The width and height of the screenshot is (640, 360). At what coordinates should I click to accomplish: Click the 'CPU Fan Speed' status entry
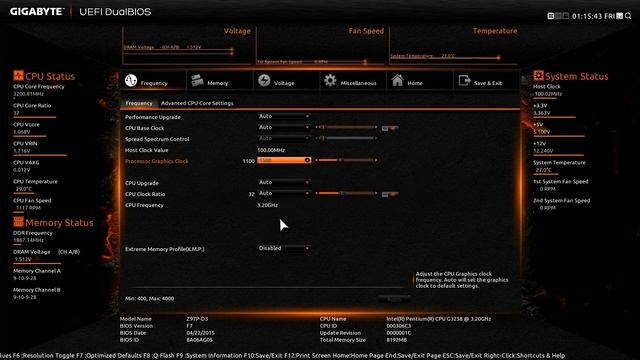coord(32,204)
